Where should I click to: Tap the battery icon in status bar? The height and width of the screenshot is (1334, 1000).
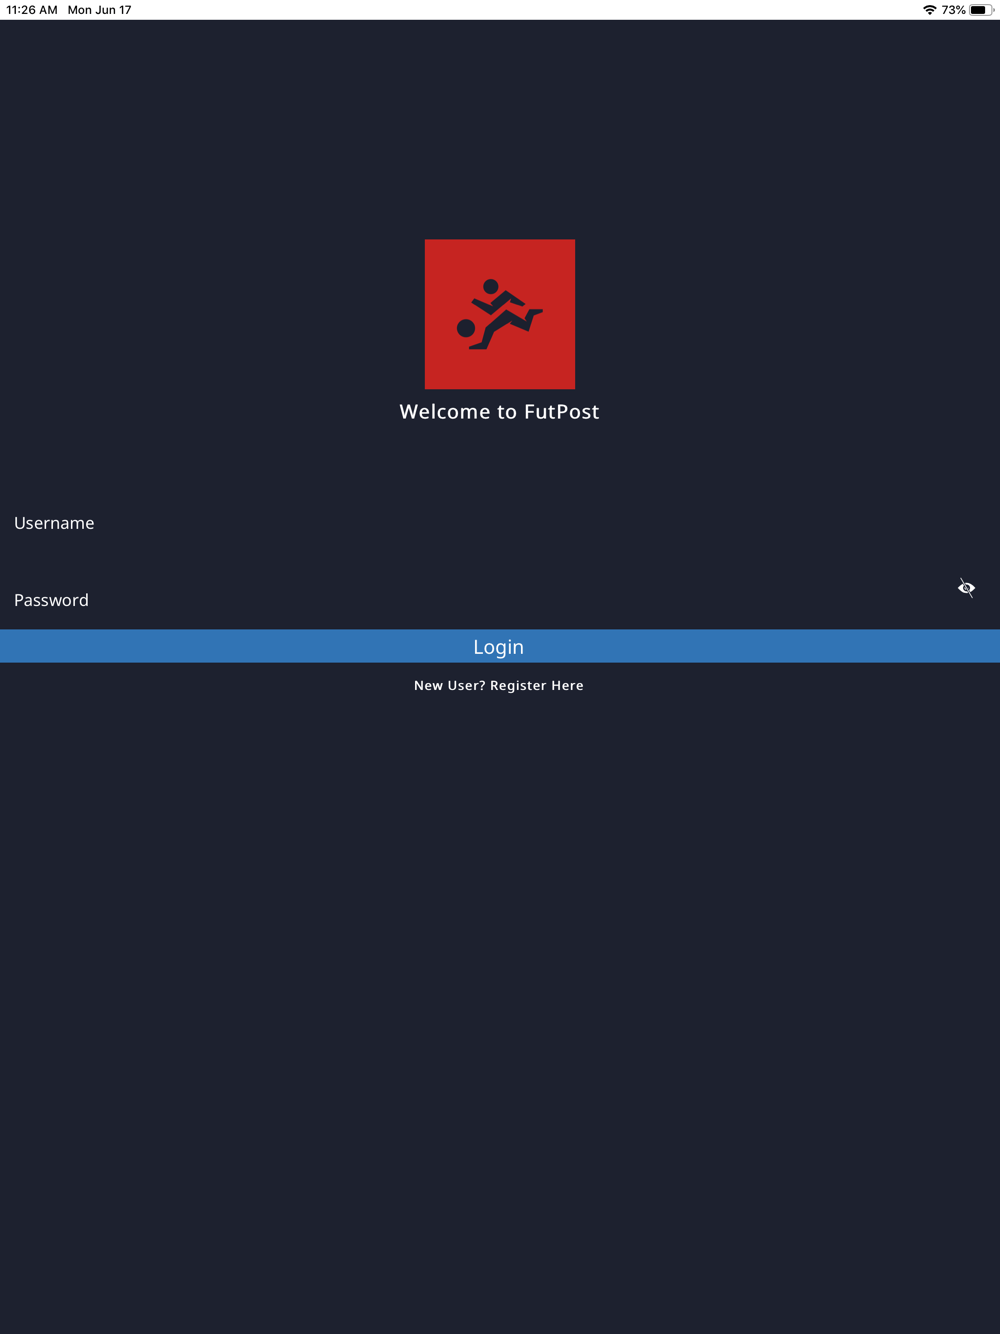[x=982, y=10]
